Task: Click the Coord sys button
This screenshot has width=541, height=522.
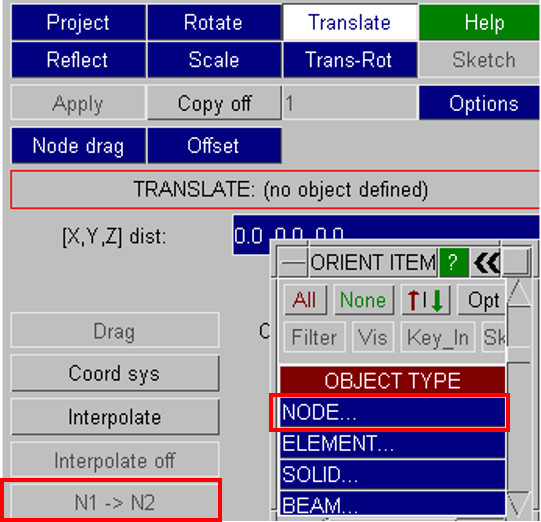Action: (115, 373)
